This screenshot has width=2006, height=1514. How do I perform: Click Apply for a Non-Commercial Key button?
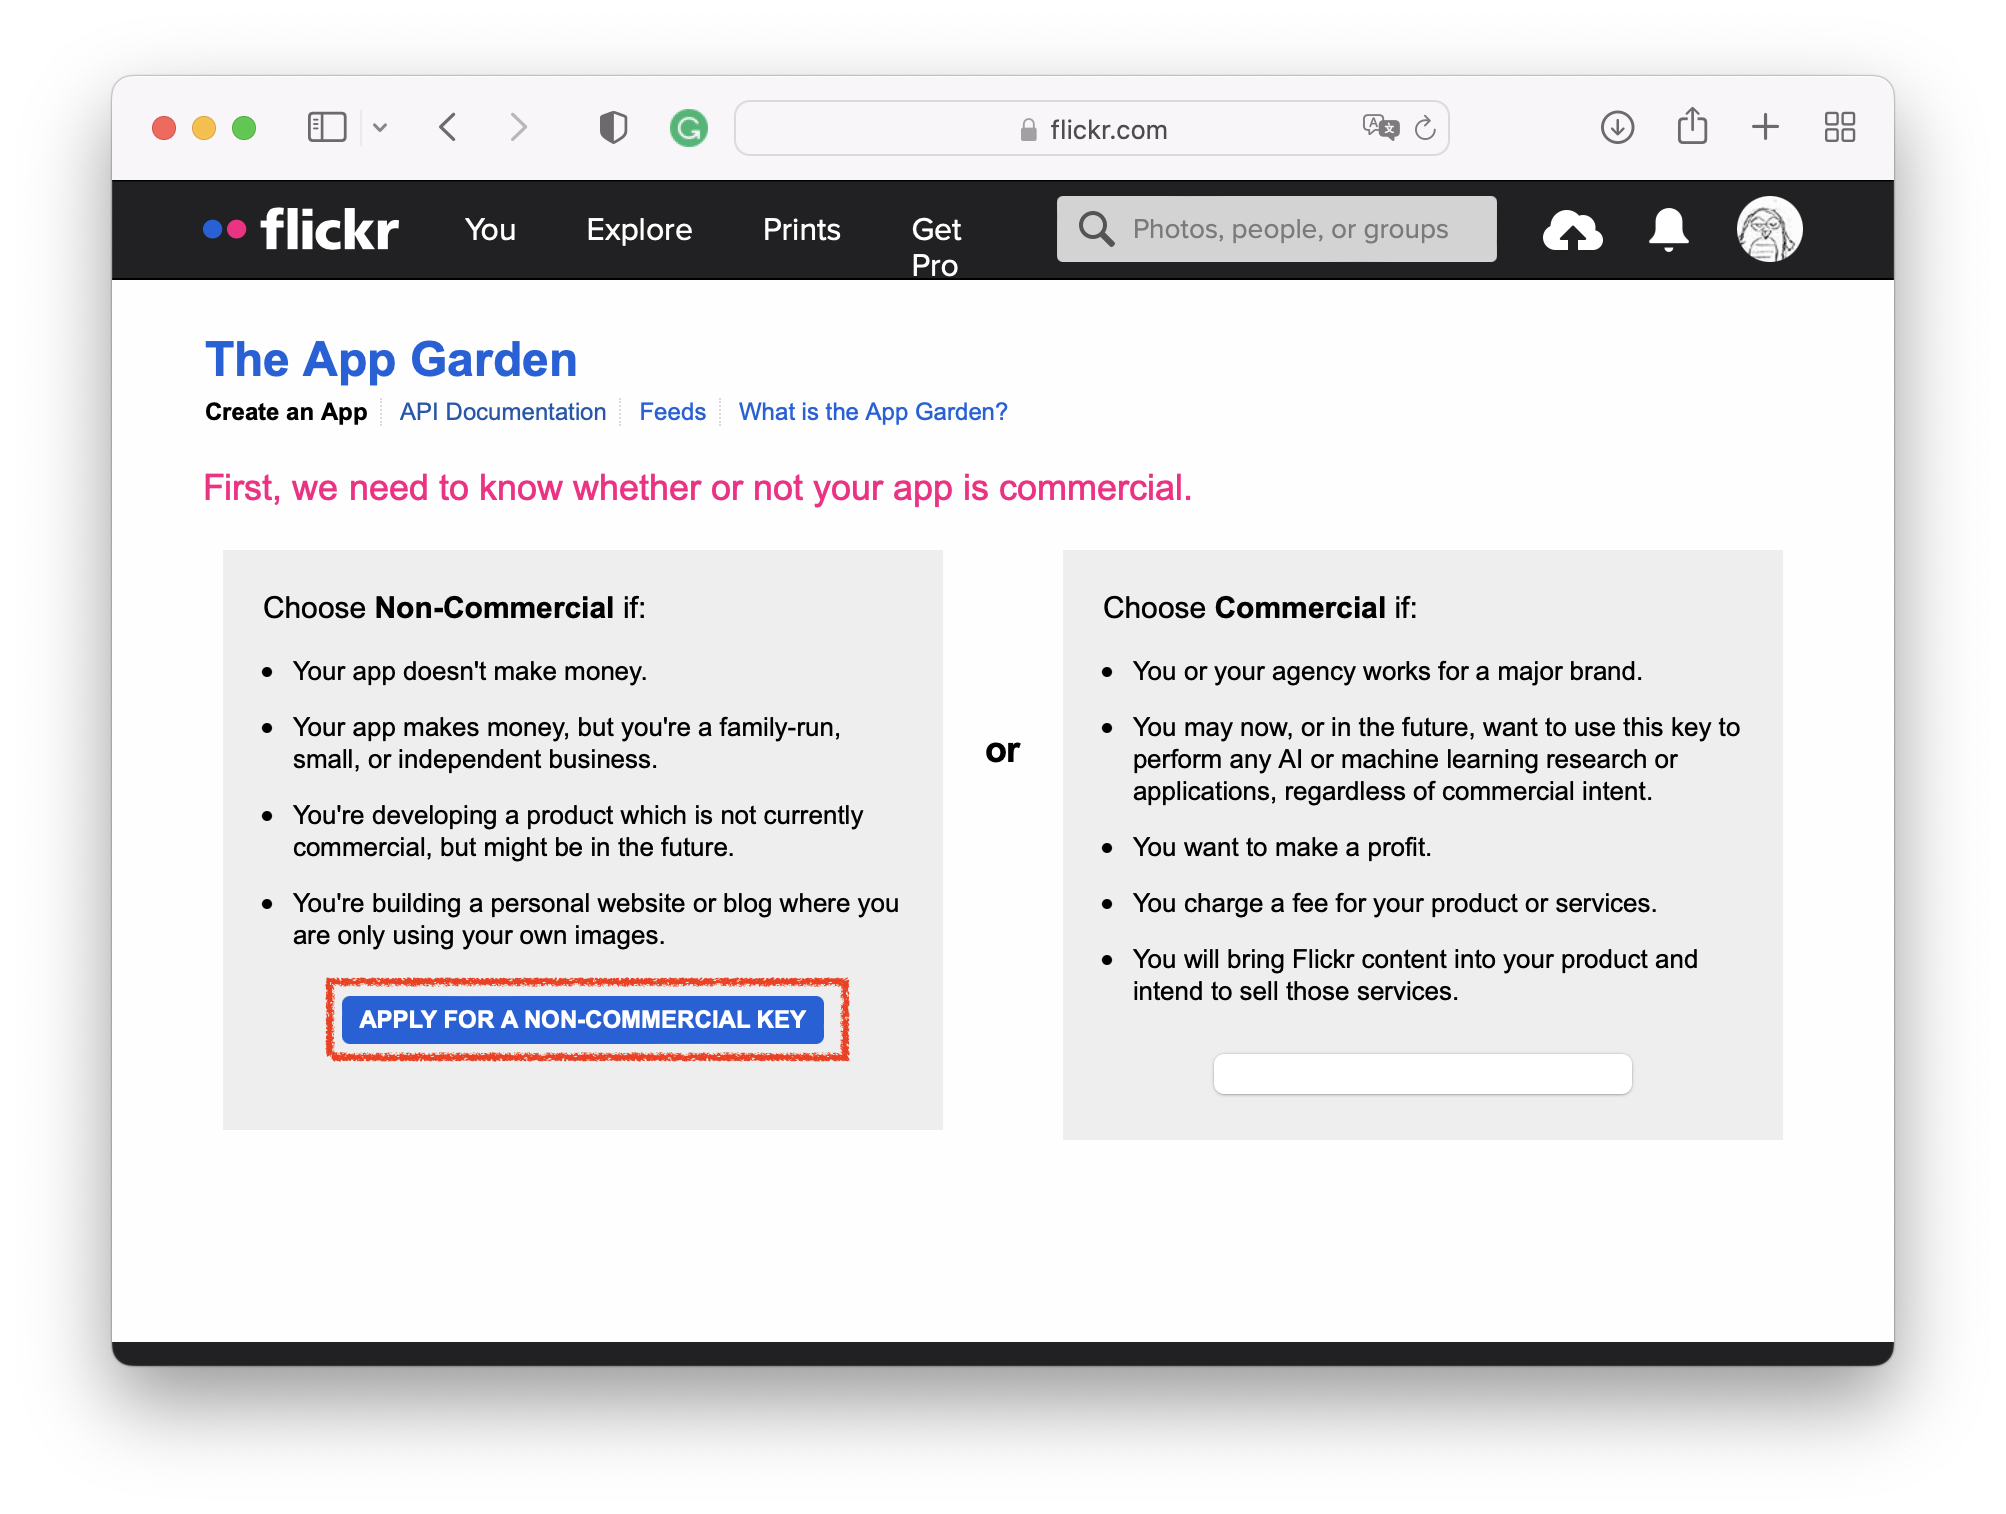pos(583,1019)
